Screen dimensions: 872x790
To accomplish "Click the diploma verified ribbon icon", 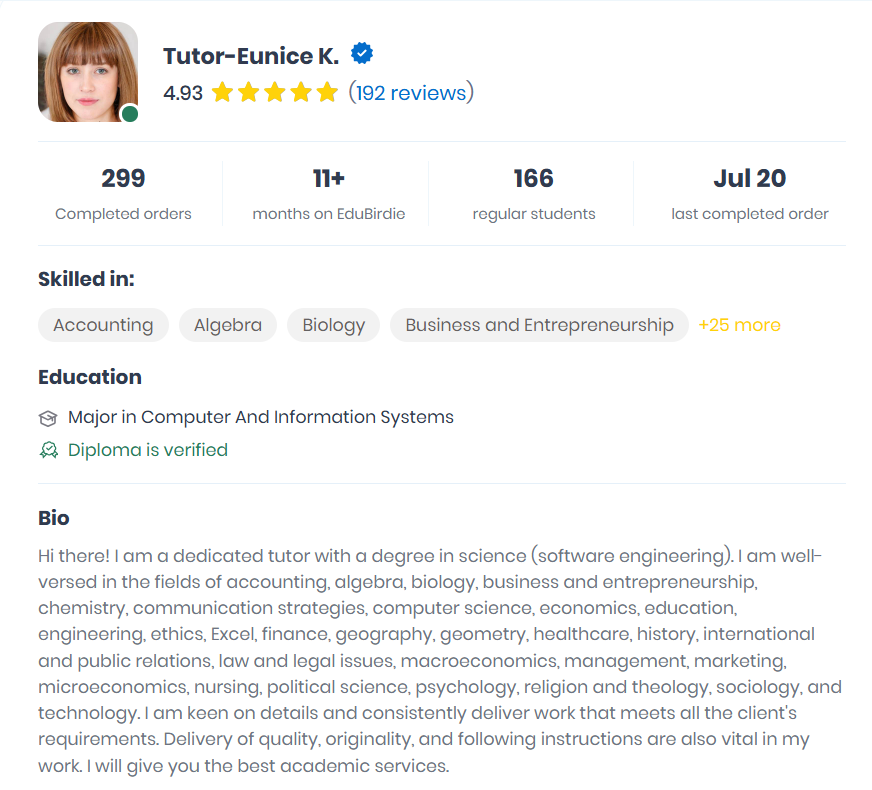I will [48, 450].
